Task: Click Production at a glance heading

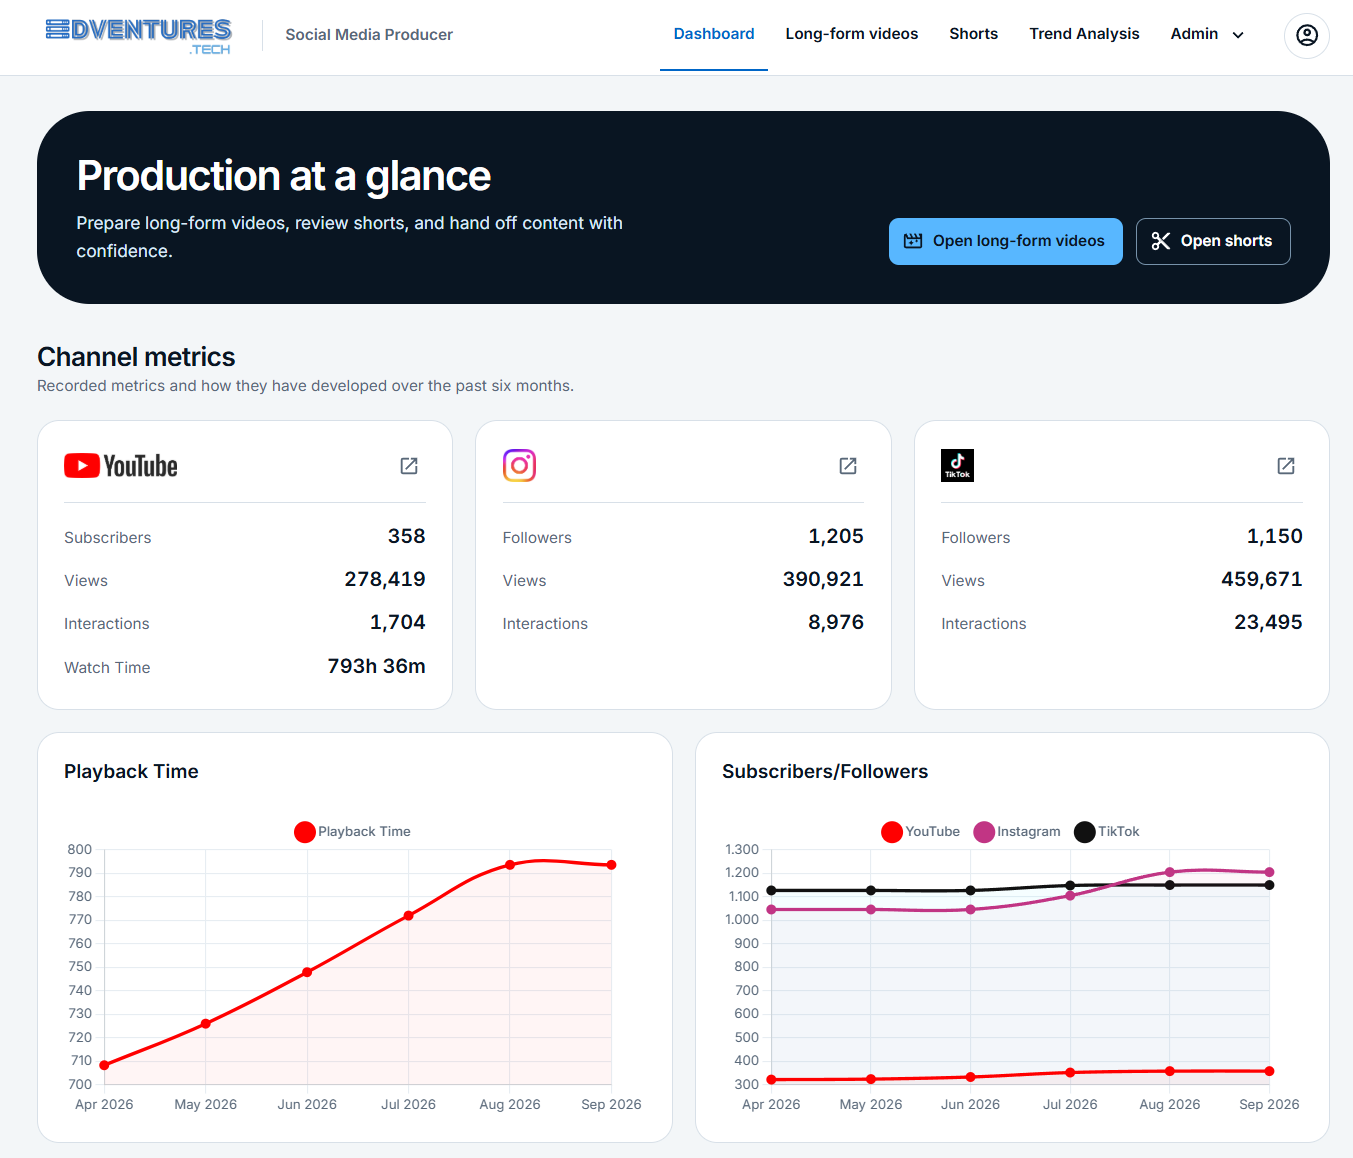Action: click(284, 176)
